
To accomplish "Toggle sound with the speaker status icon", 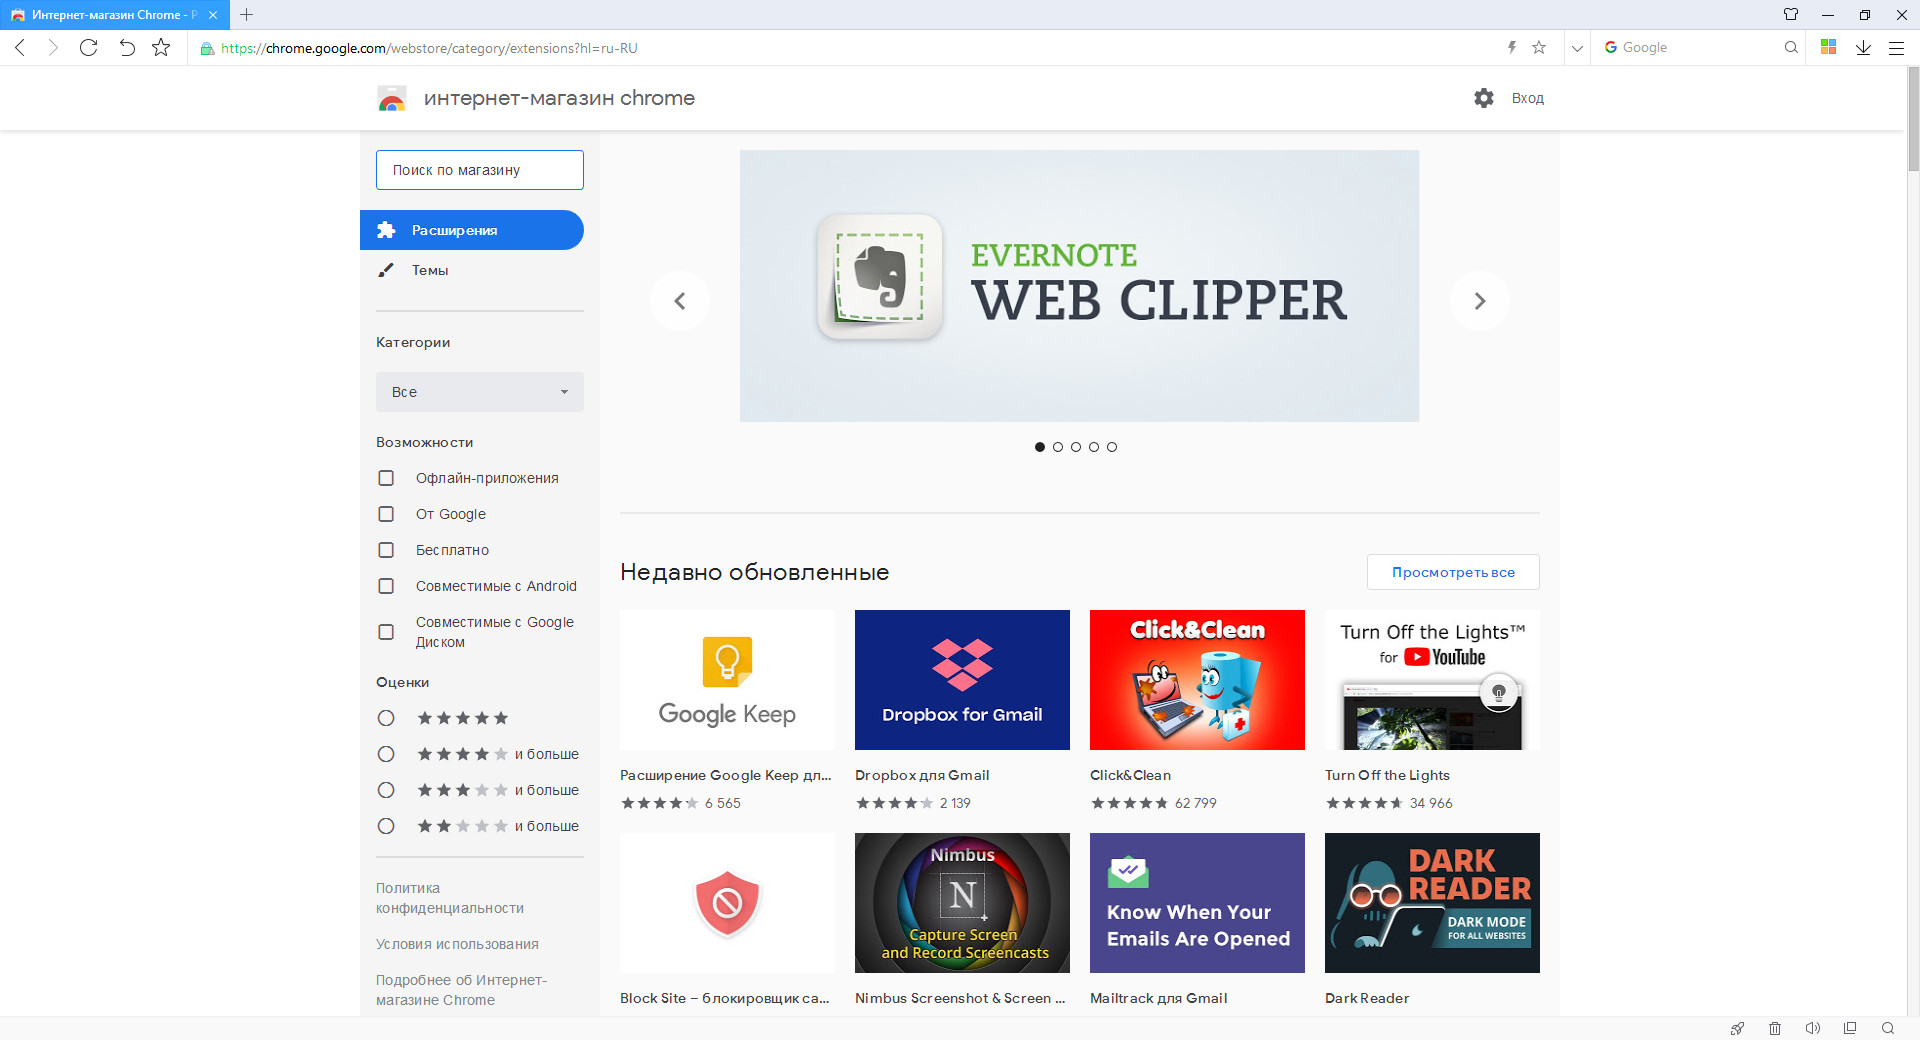I will (x=1812, y=1028).
